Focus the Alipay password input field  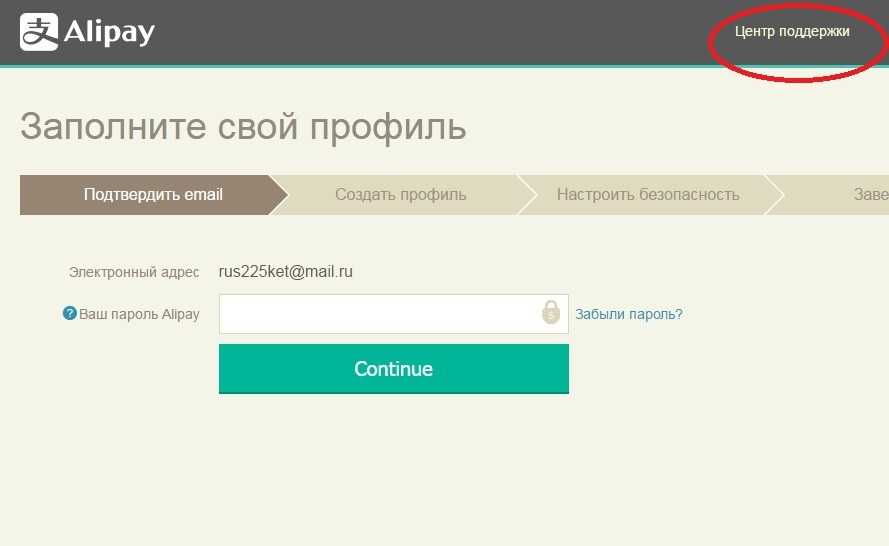pos(380,314)
